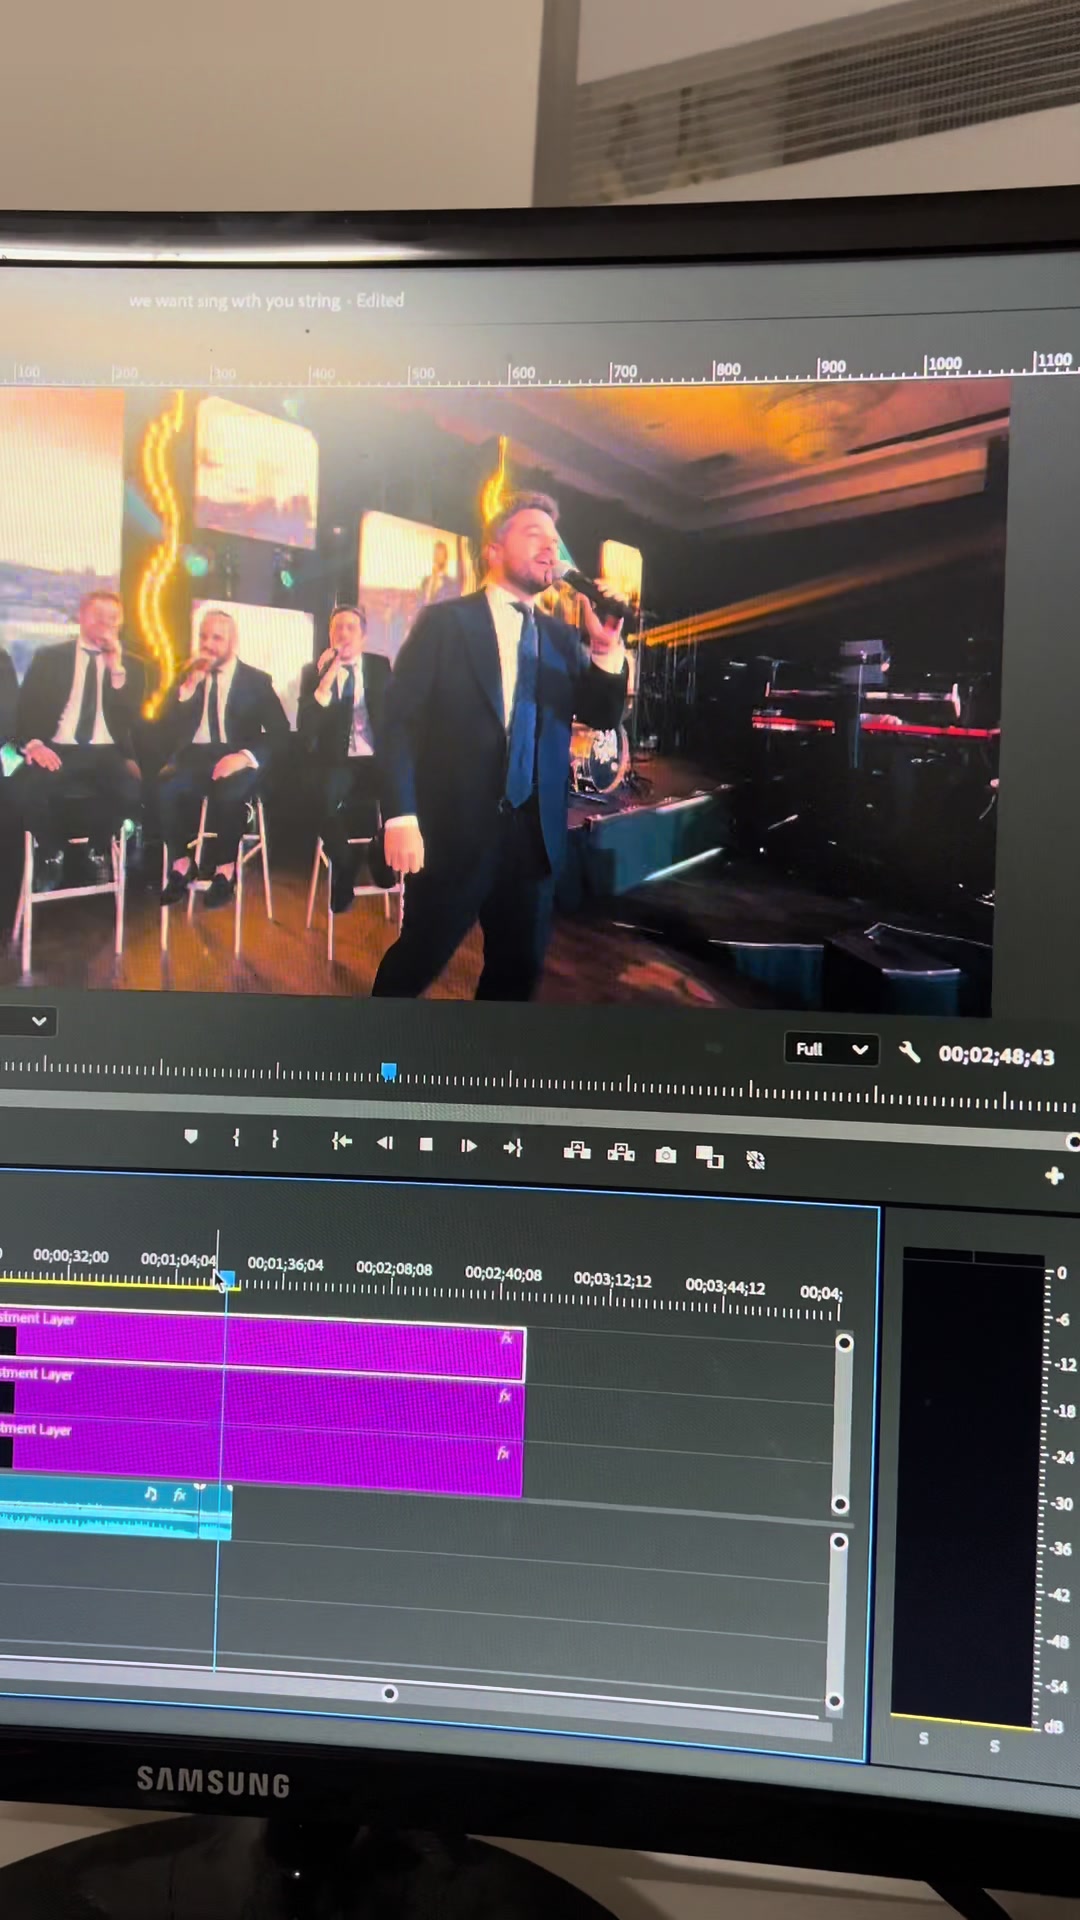
Task: Click the Mark Out bracket icon
Action: [275, 1139]
